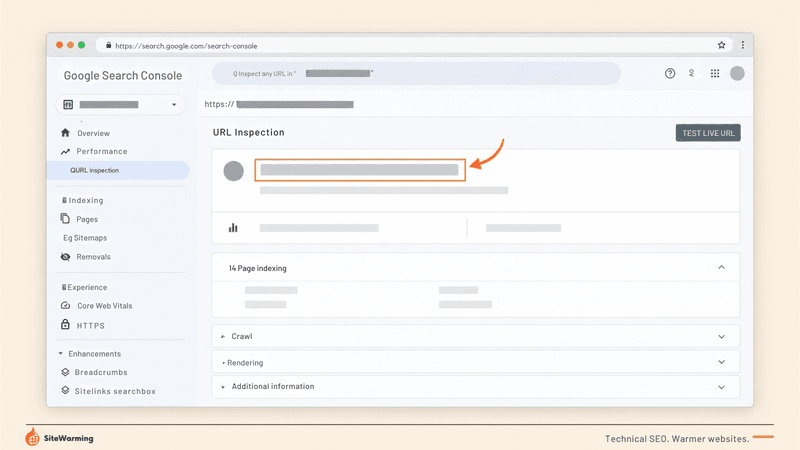Click the Additional information label

tap(273, 386)
